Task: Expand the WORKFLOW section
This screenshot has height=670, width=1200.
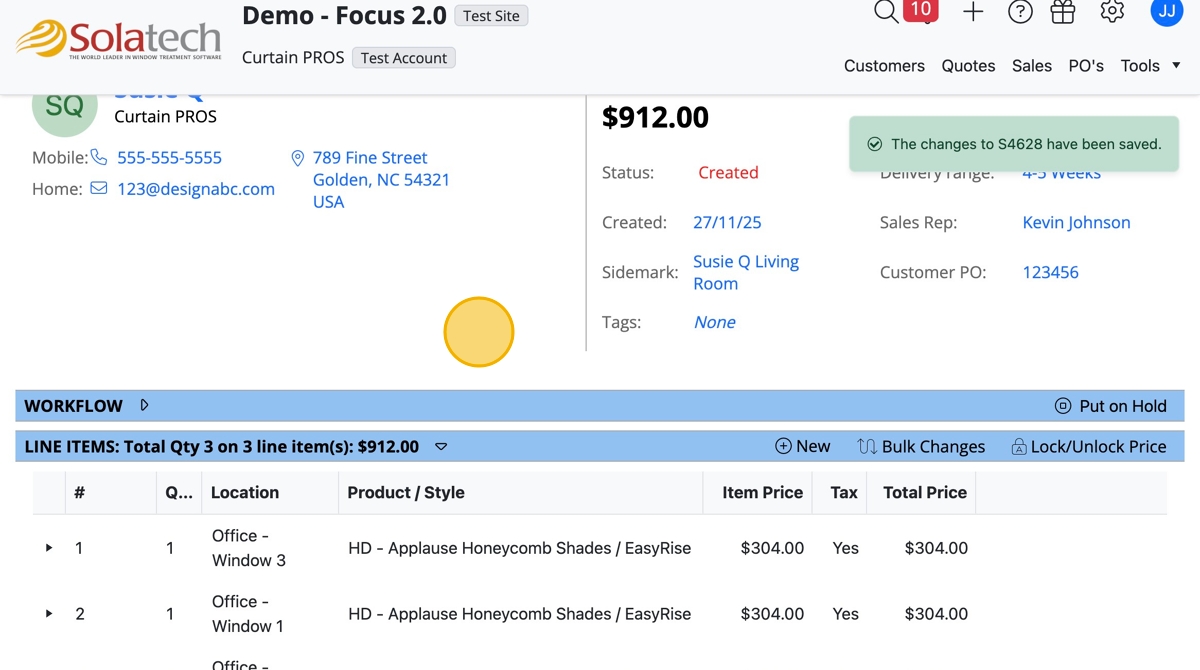Action: pos(145,405)
